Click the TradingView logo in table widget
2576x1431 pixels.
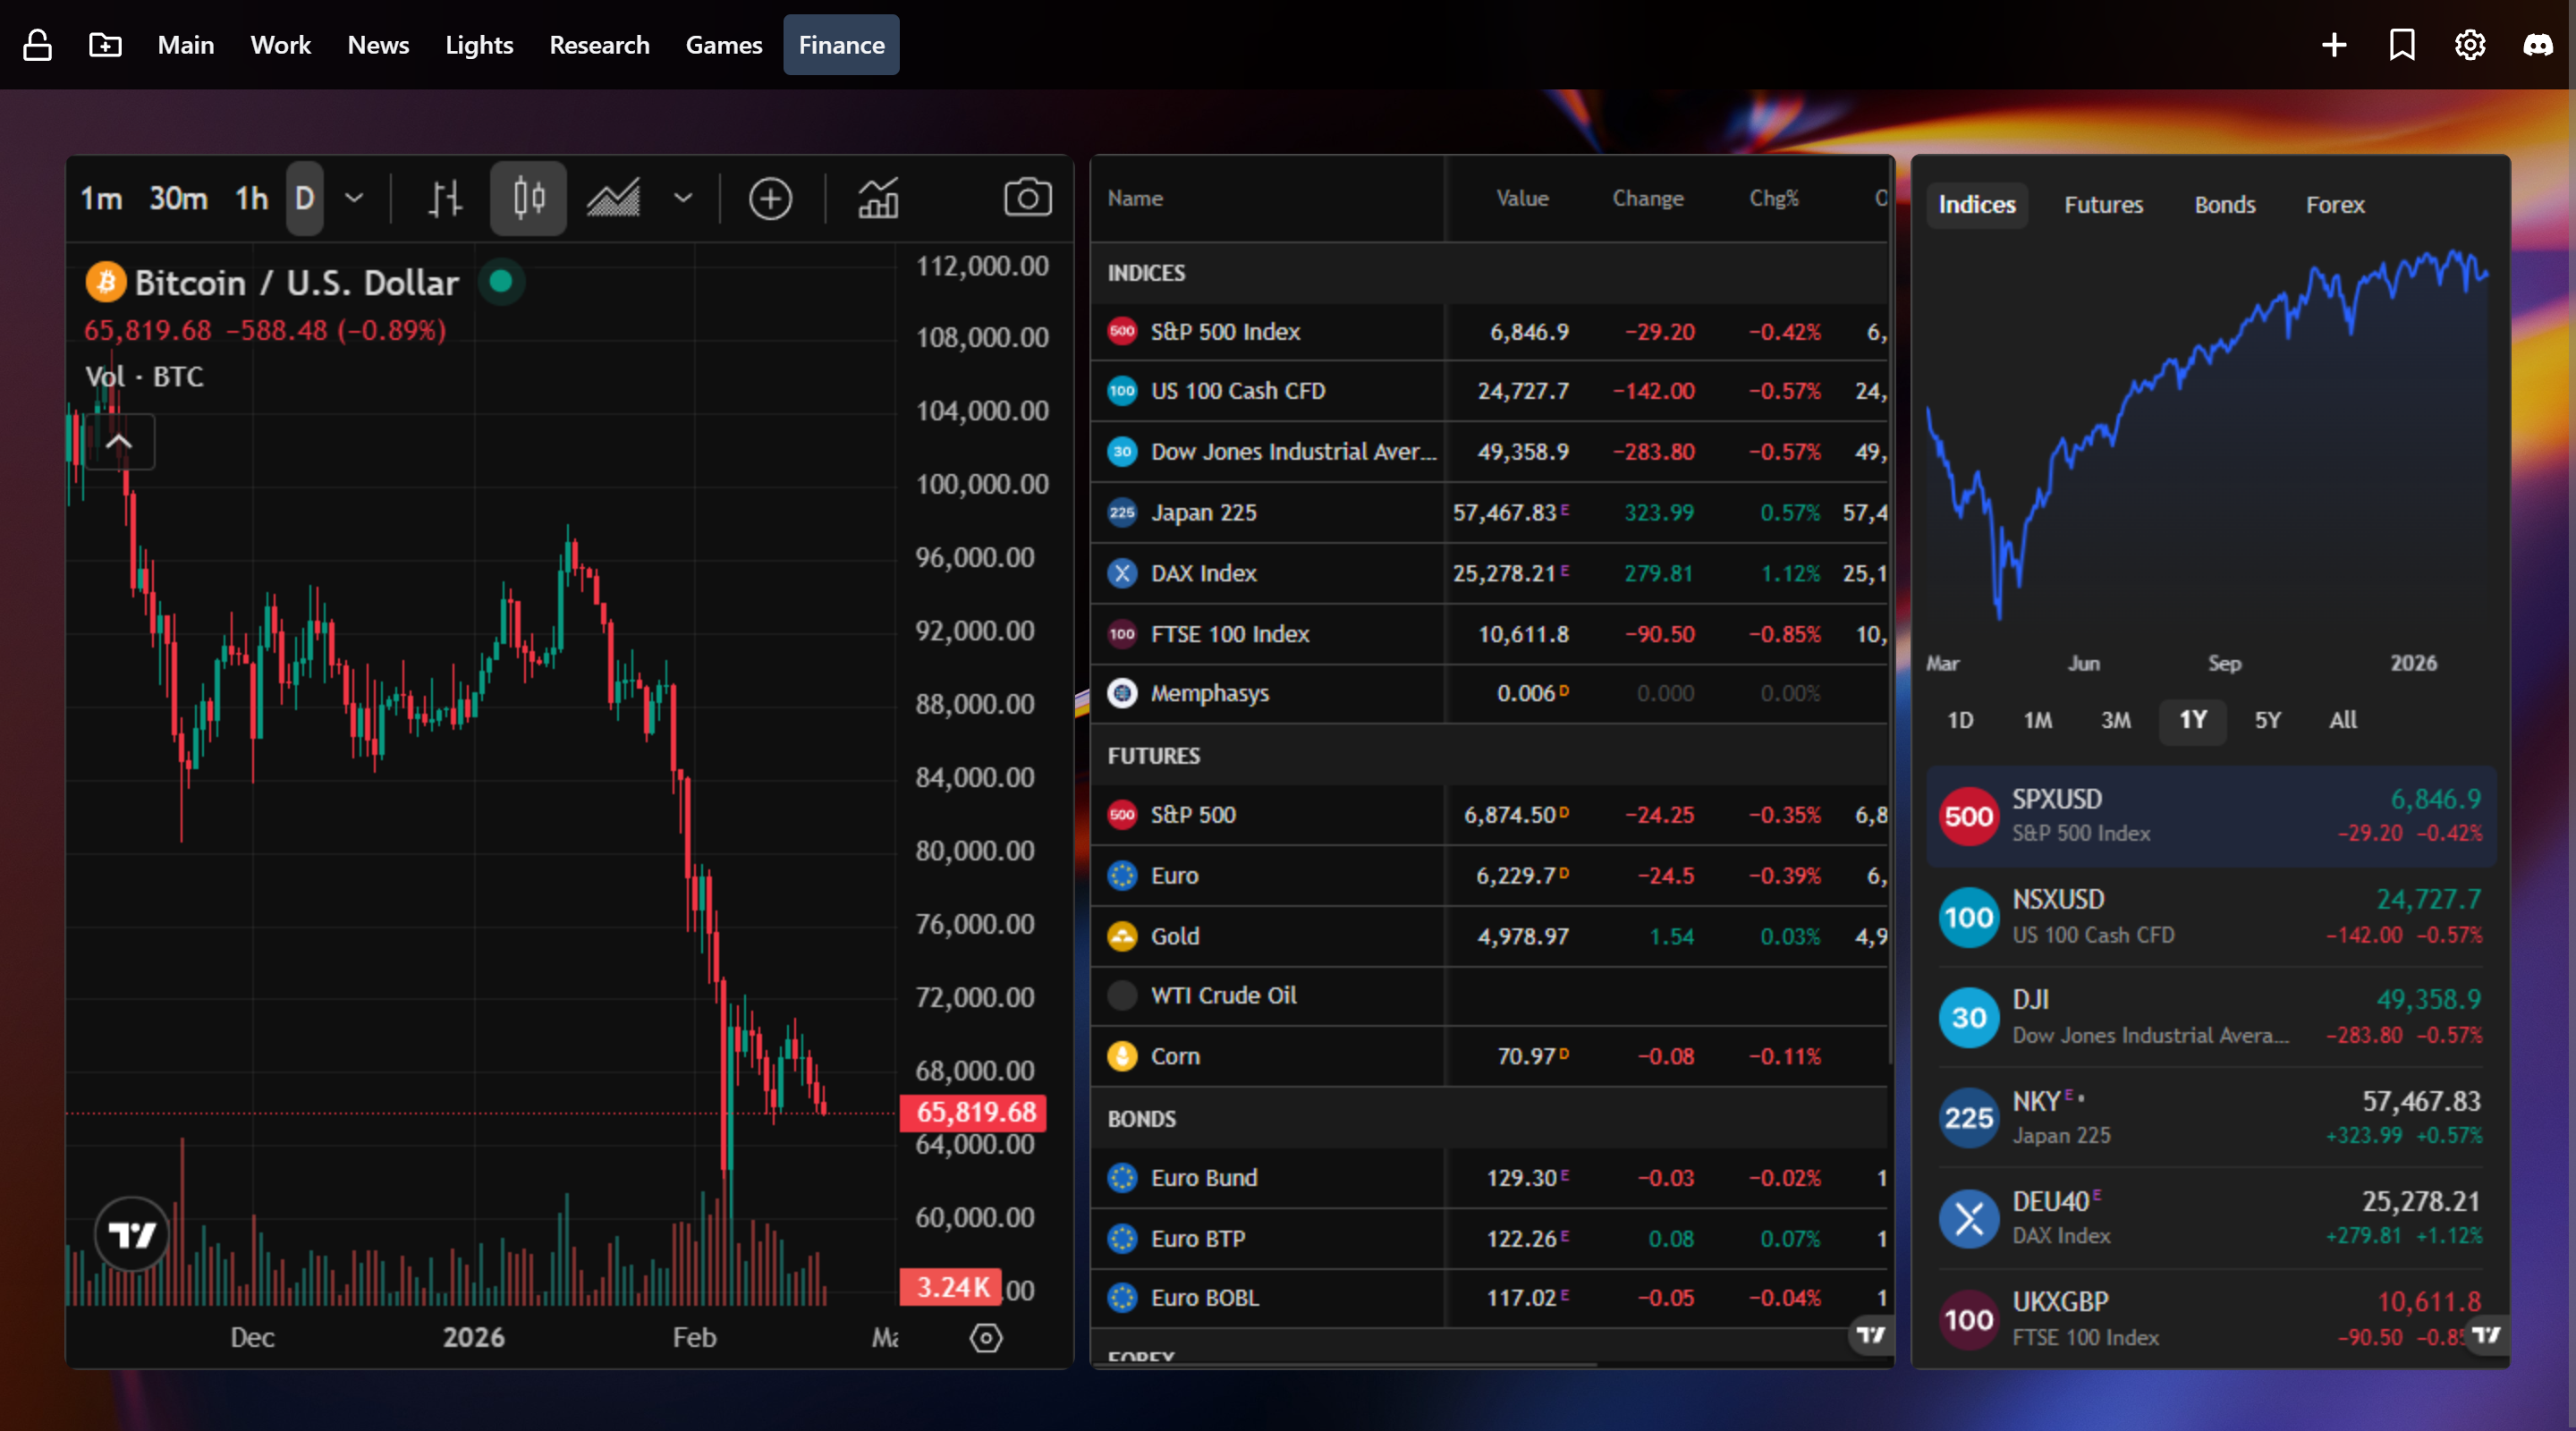[x=1871, y=1335]
